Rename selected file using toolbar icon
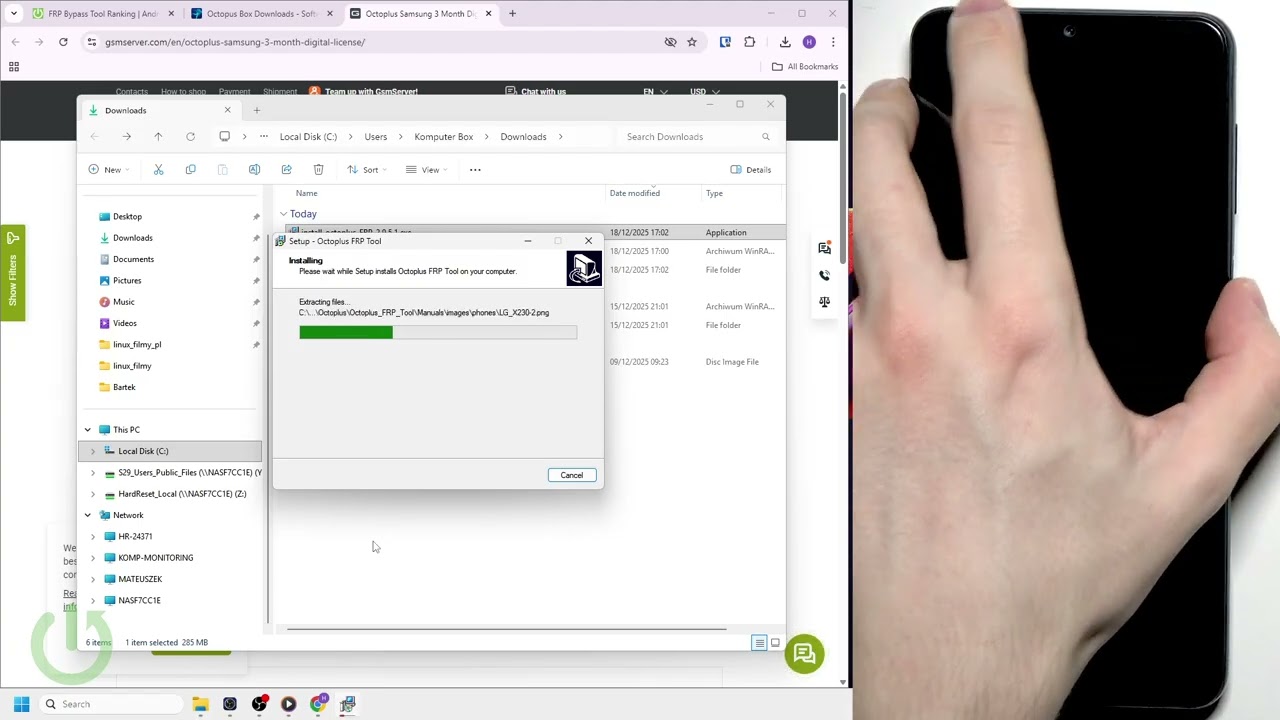 (x=254, y=169)
